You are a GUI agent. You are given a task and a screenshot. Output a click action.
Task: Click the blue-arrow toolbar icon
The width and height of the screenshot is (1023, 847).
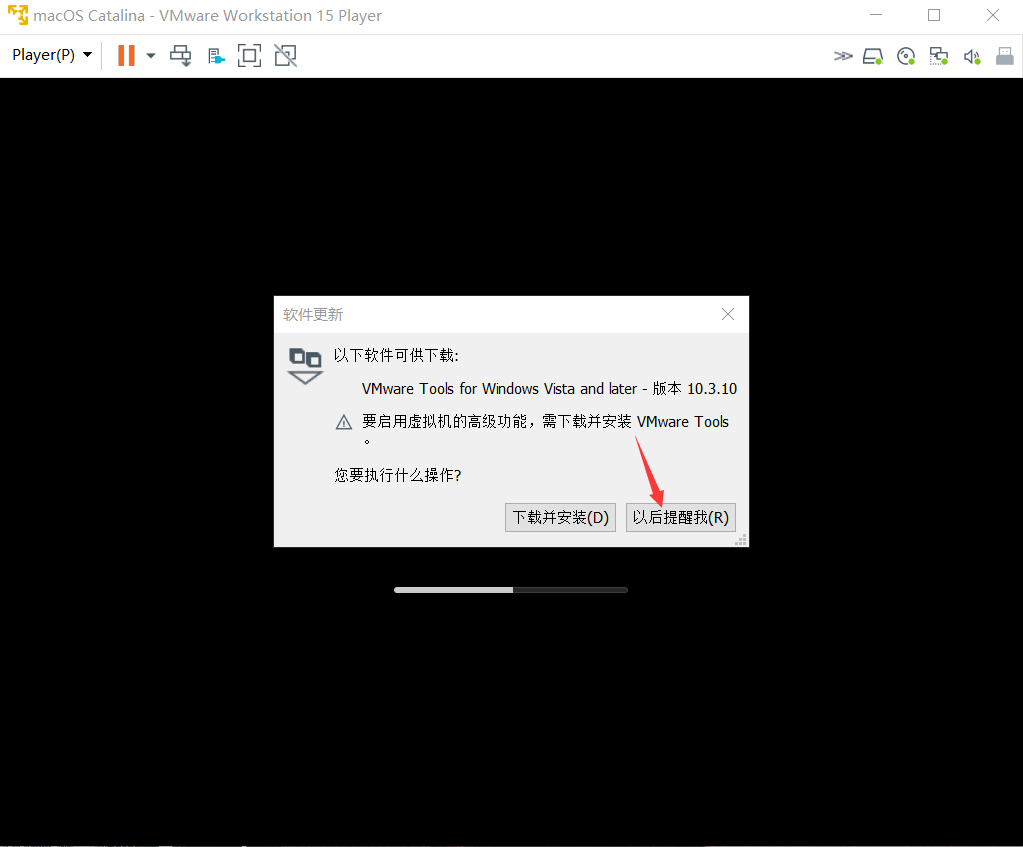[215, 56]
